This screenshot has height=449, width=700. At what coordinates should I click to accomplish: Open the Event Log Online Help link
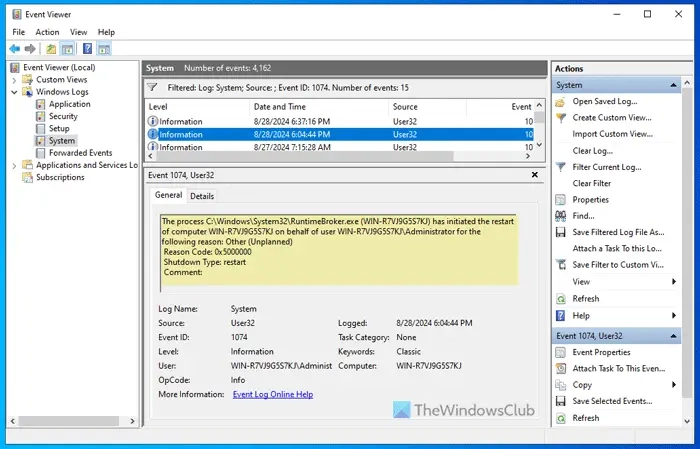(272, 395)
